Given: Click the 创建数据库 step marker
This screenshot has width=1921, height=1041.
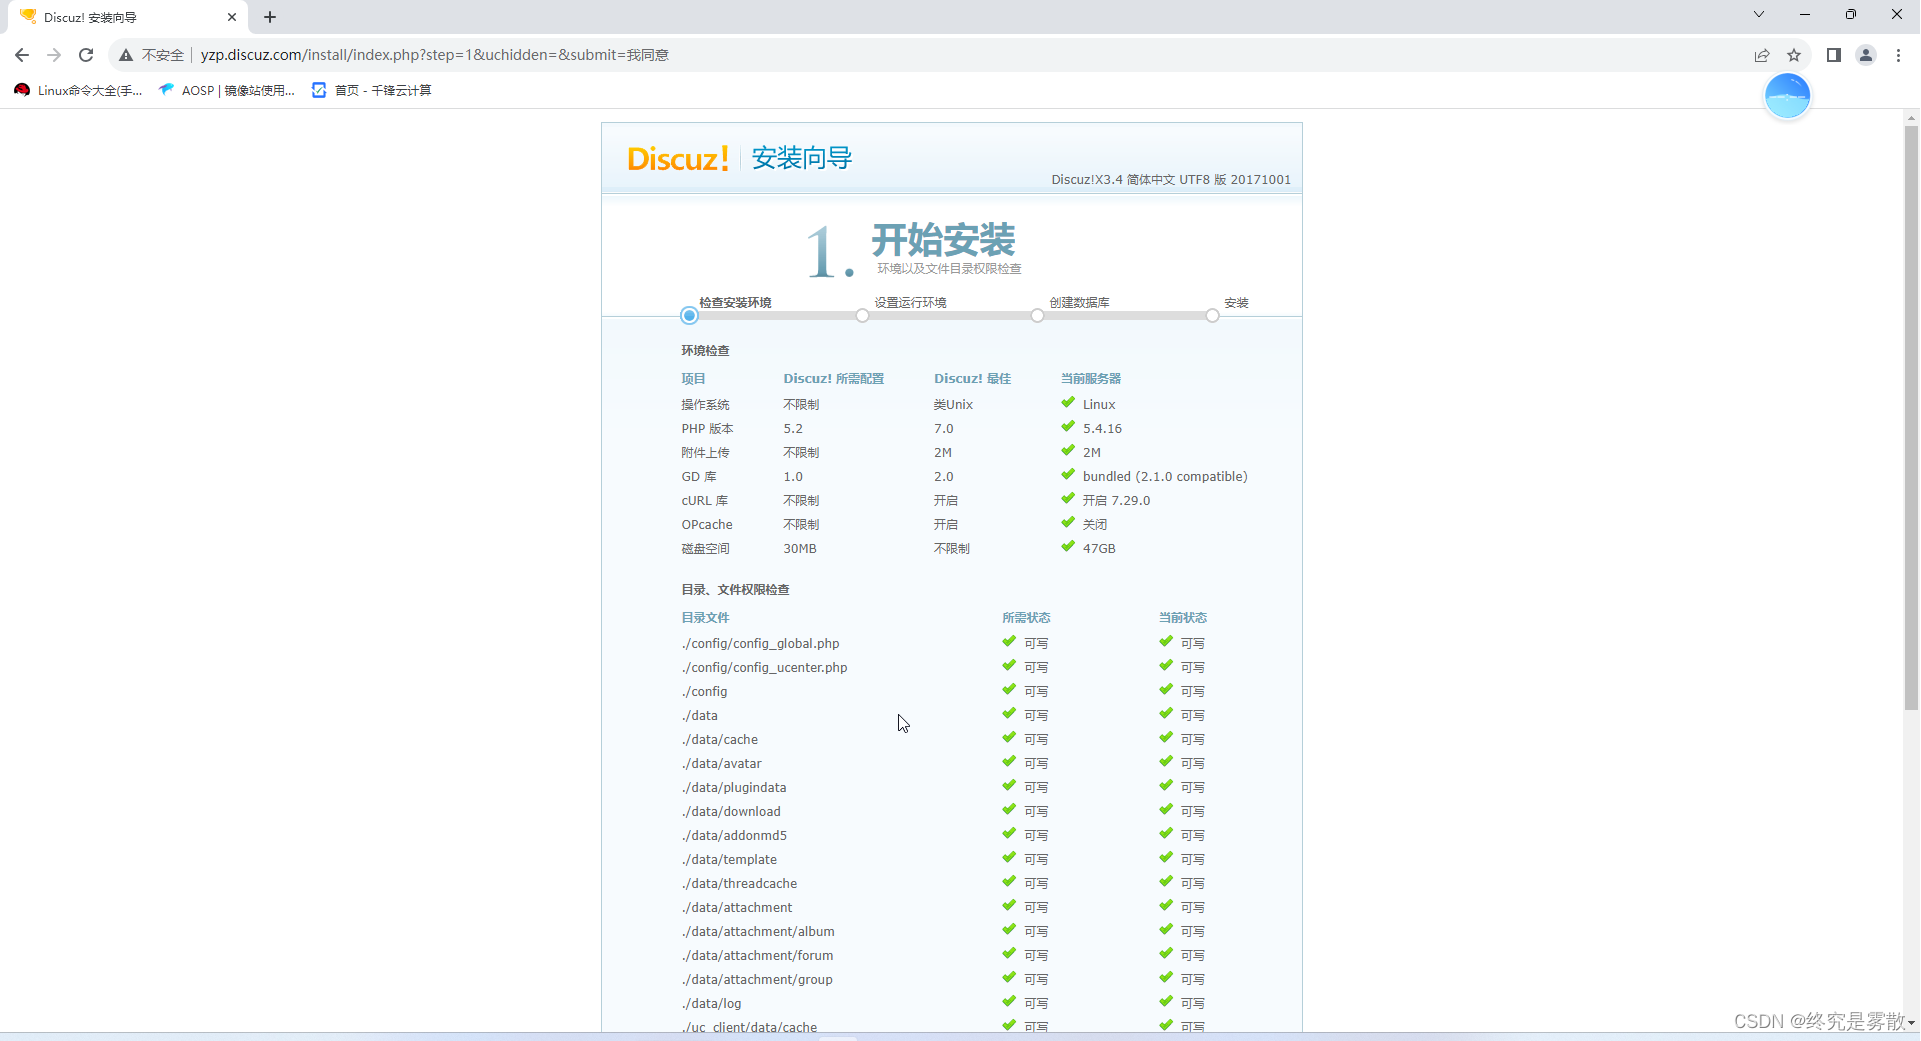Looking at the screenshot, I should [x=1037, y=316].
